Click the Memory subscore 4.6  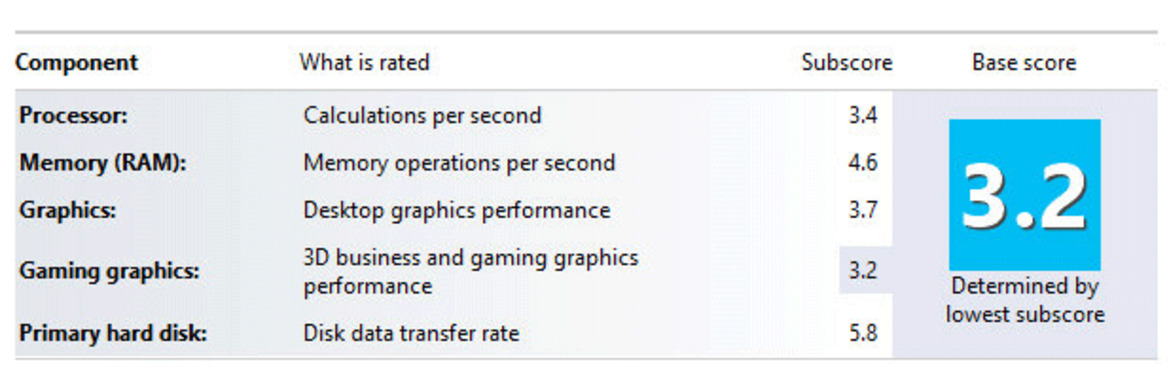pos(863,163)
